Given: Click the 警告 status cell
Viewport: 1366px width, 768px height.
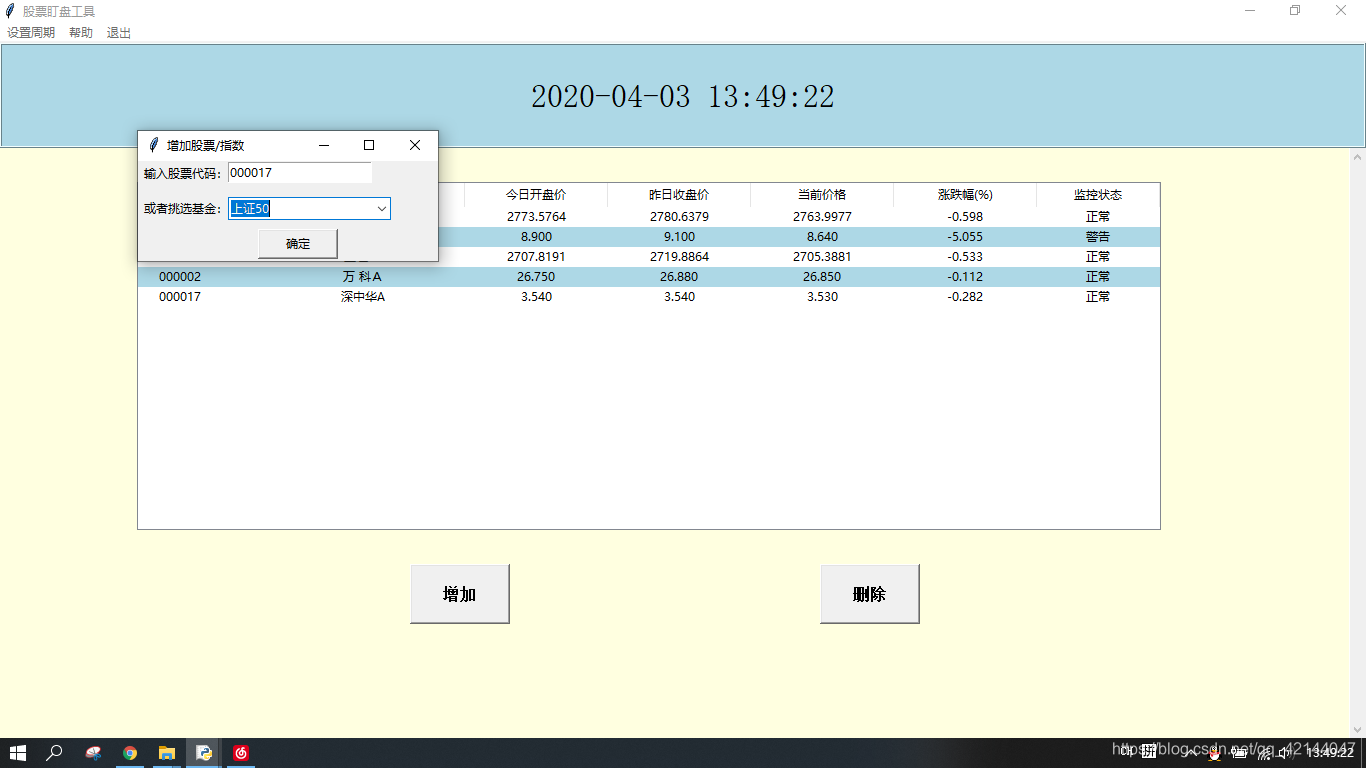Looking at the screenshot, I should 1098,237.
